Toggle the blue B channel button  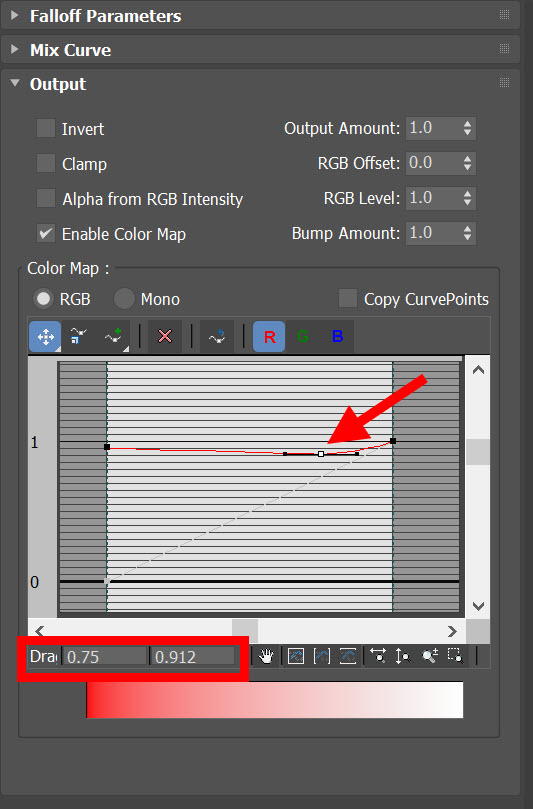[337, 336]
